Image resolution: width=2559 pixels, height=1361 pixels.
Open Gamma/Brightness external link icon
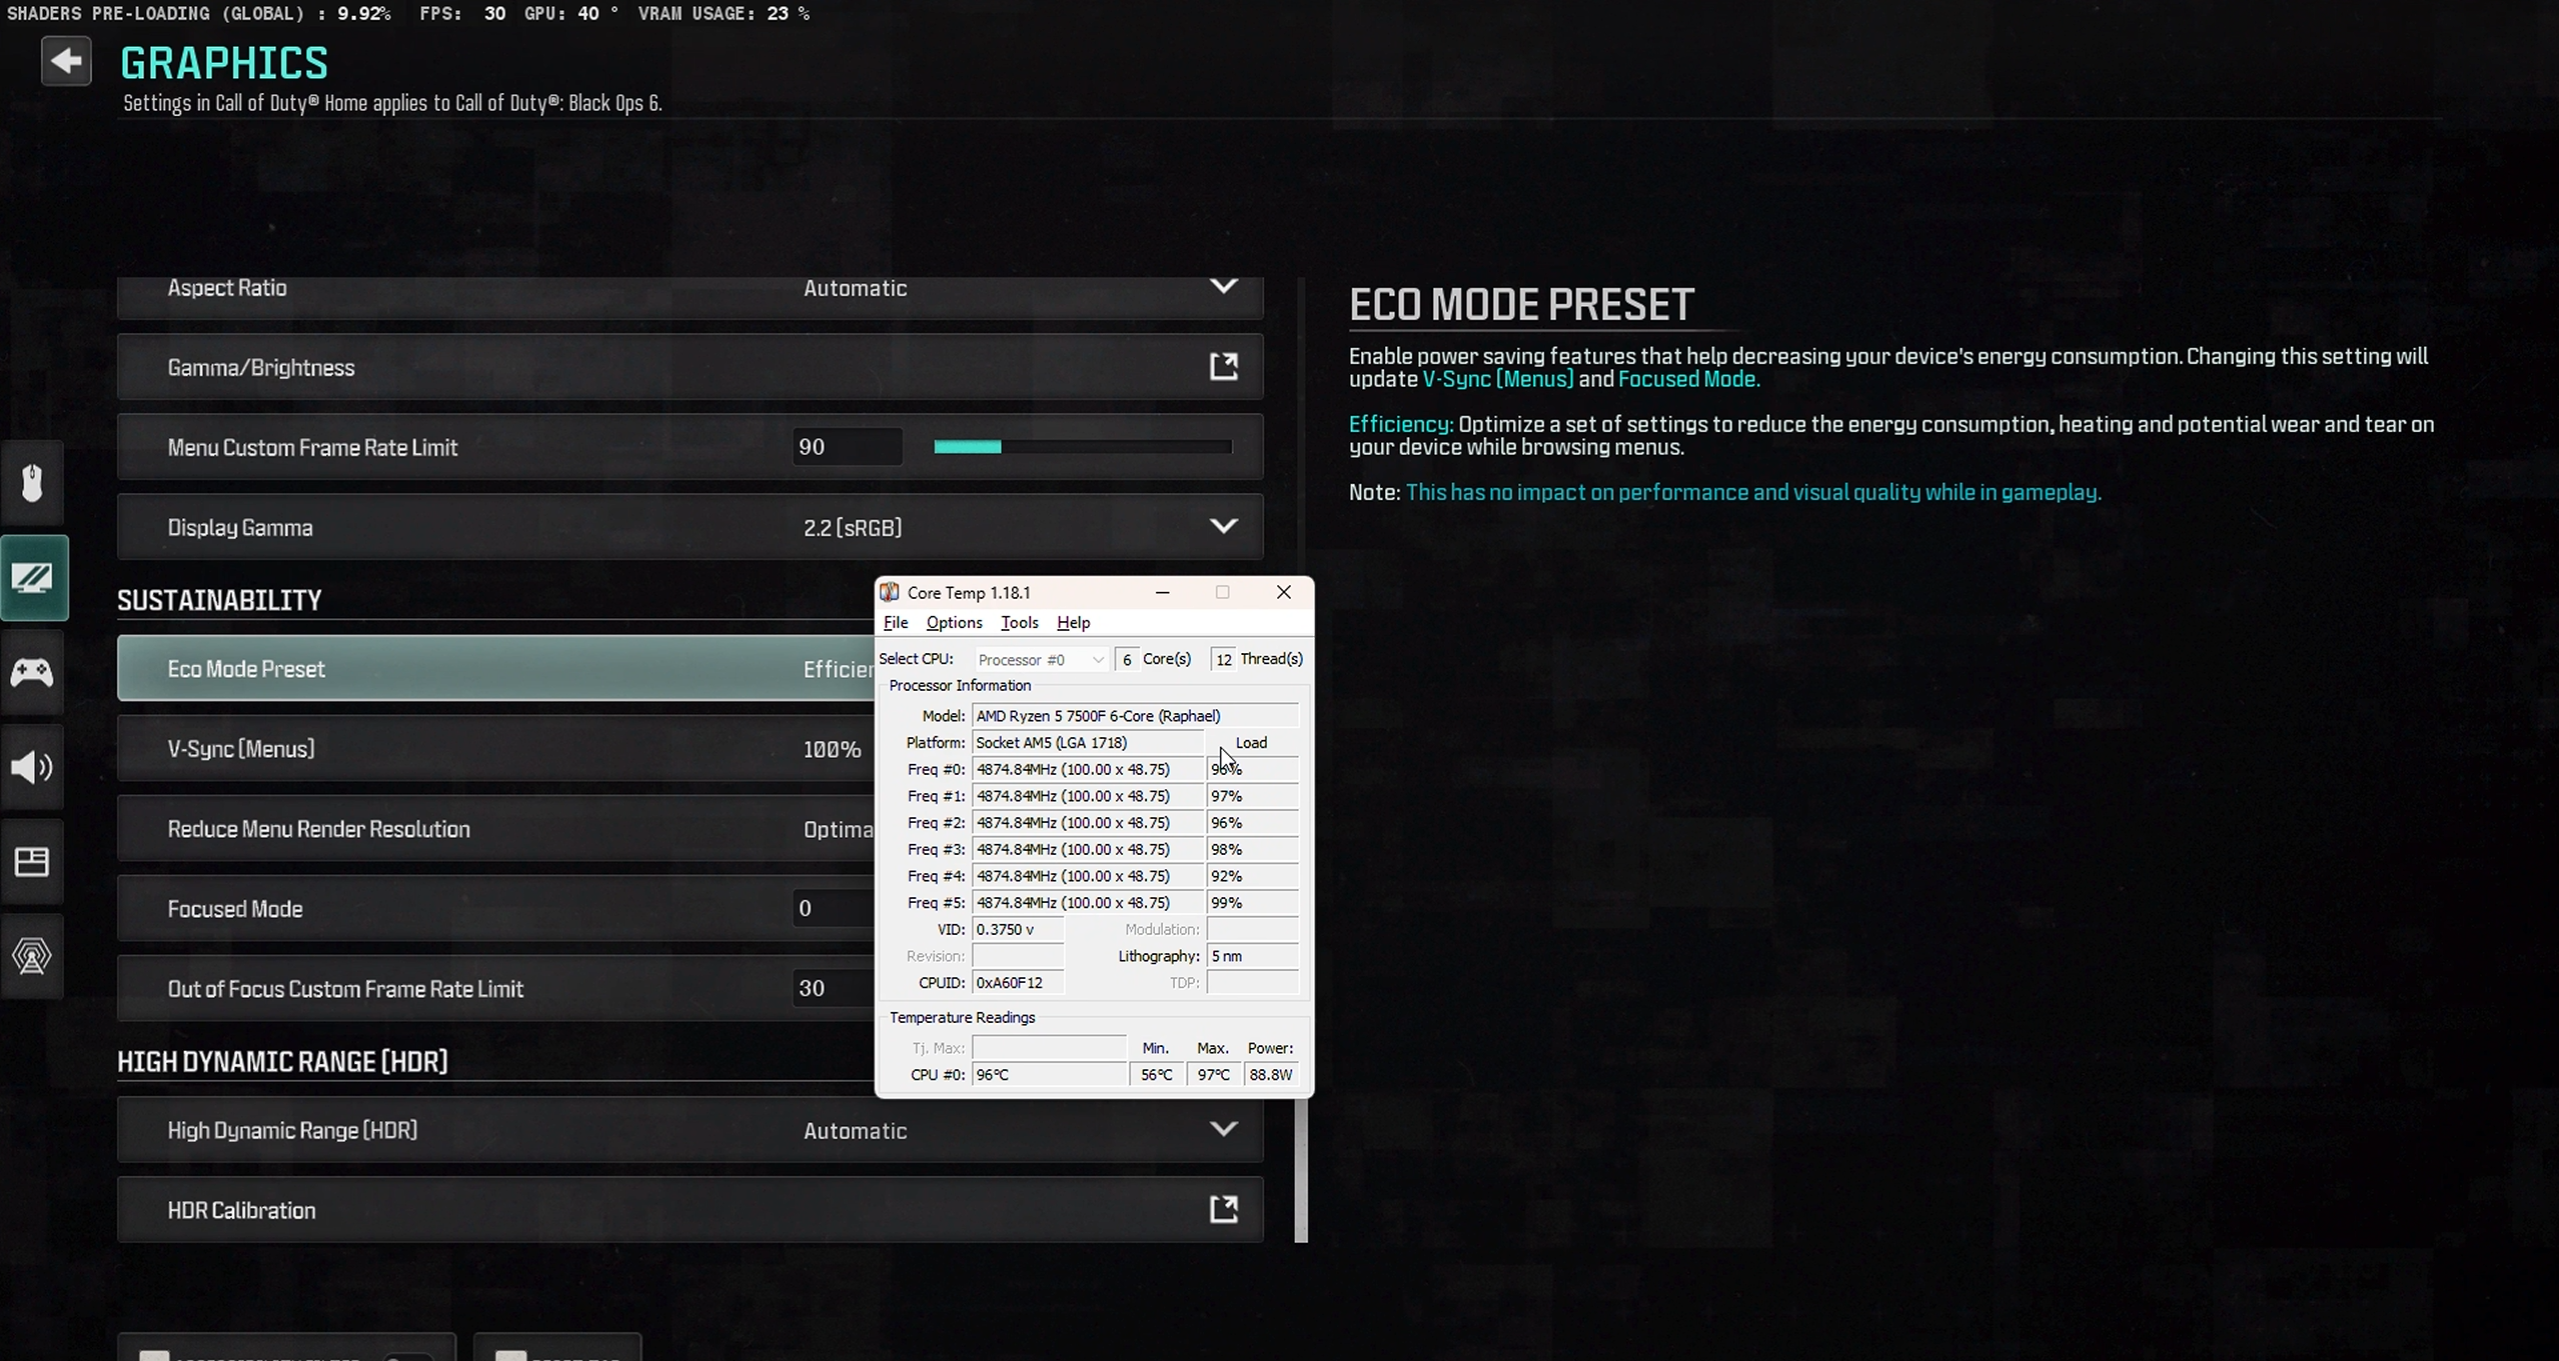click(1224, 367)
